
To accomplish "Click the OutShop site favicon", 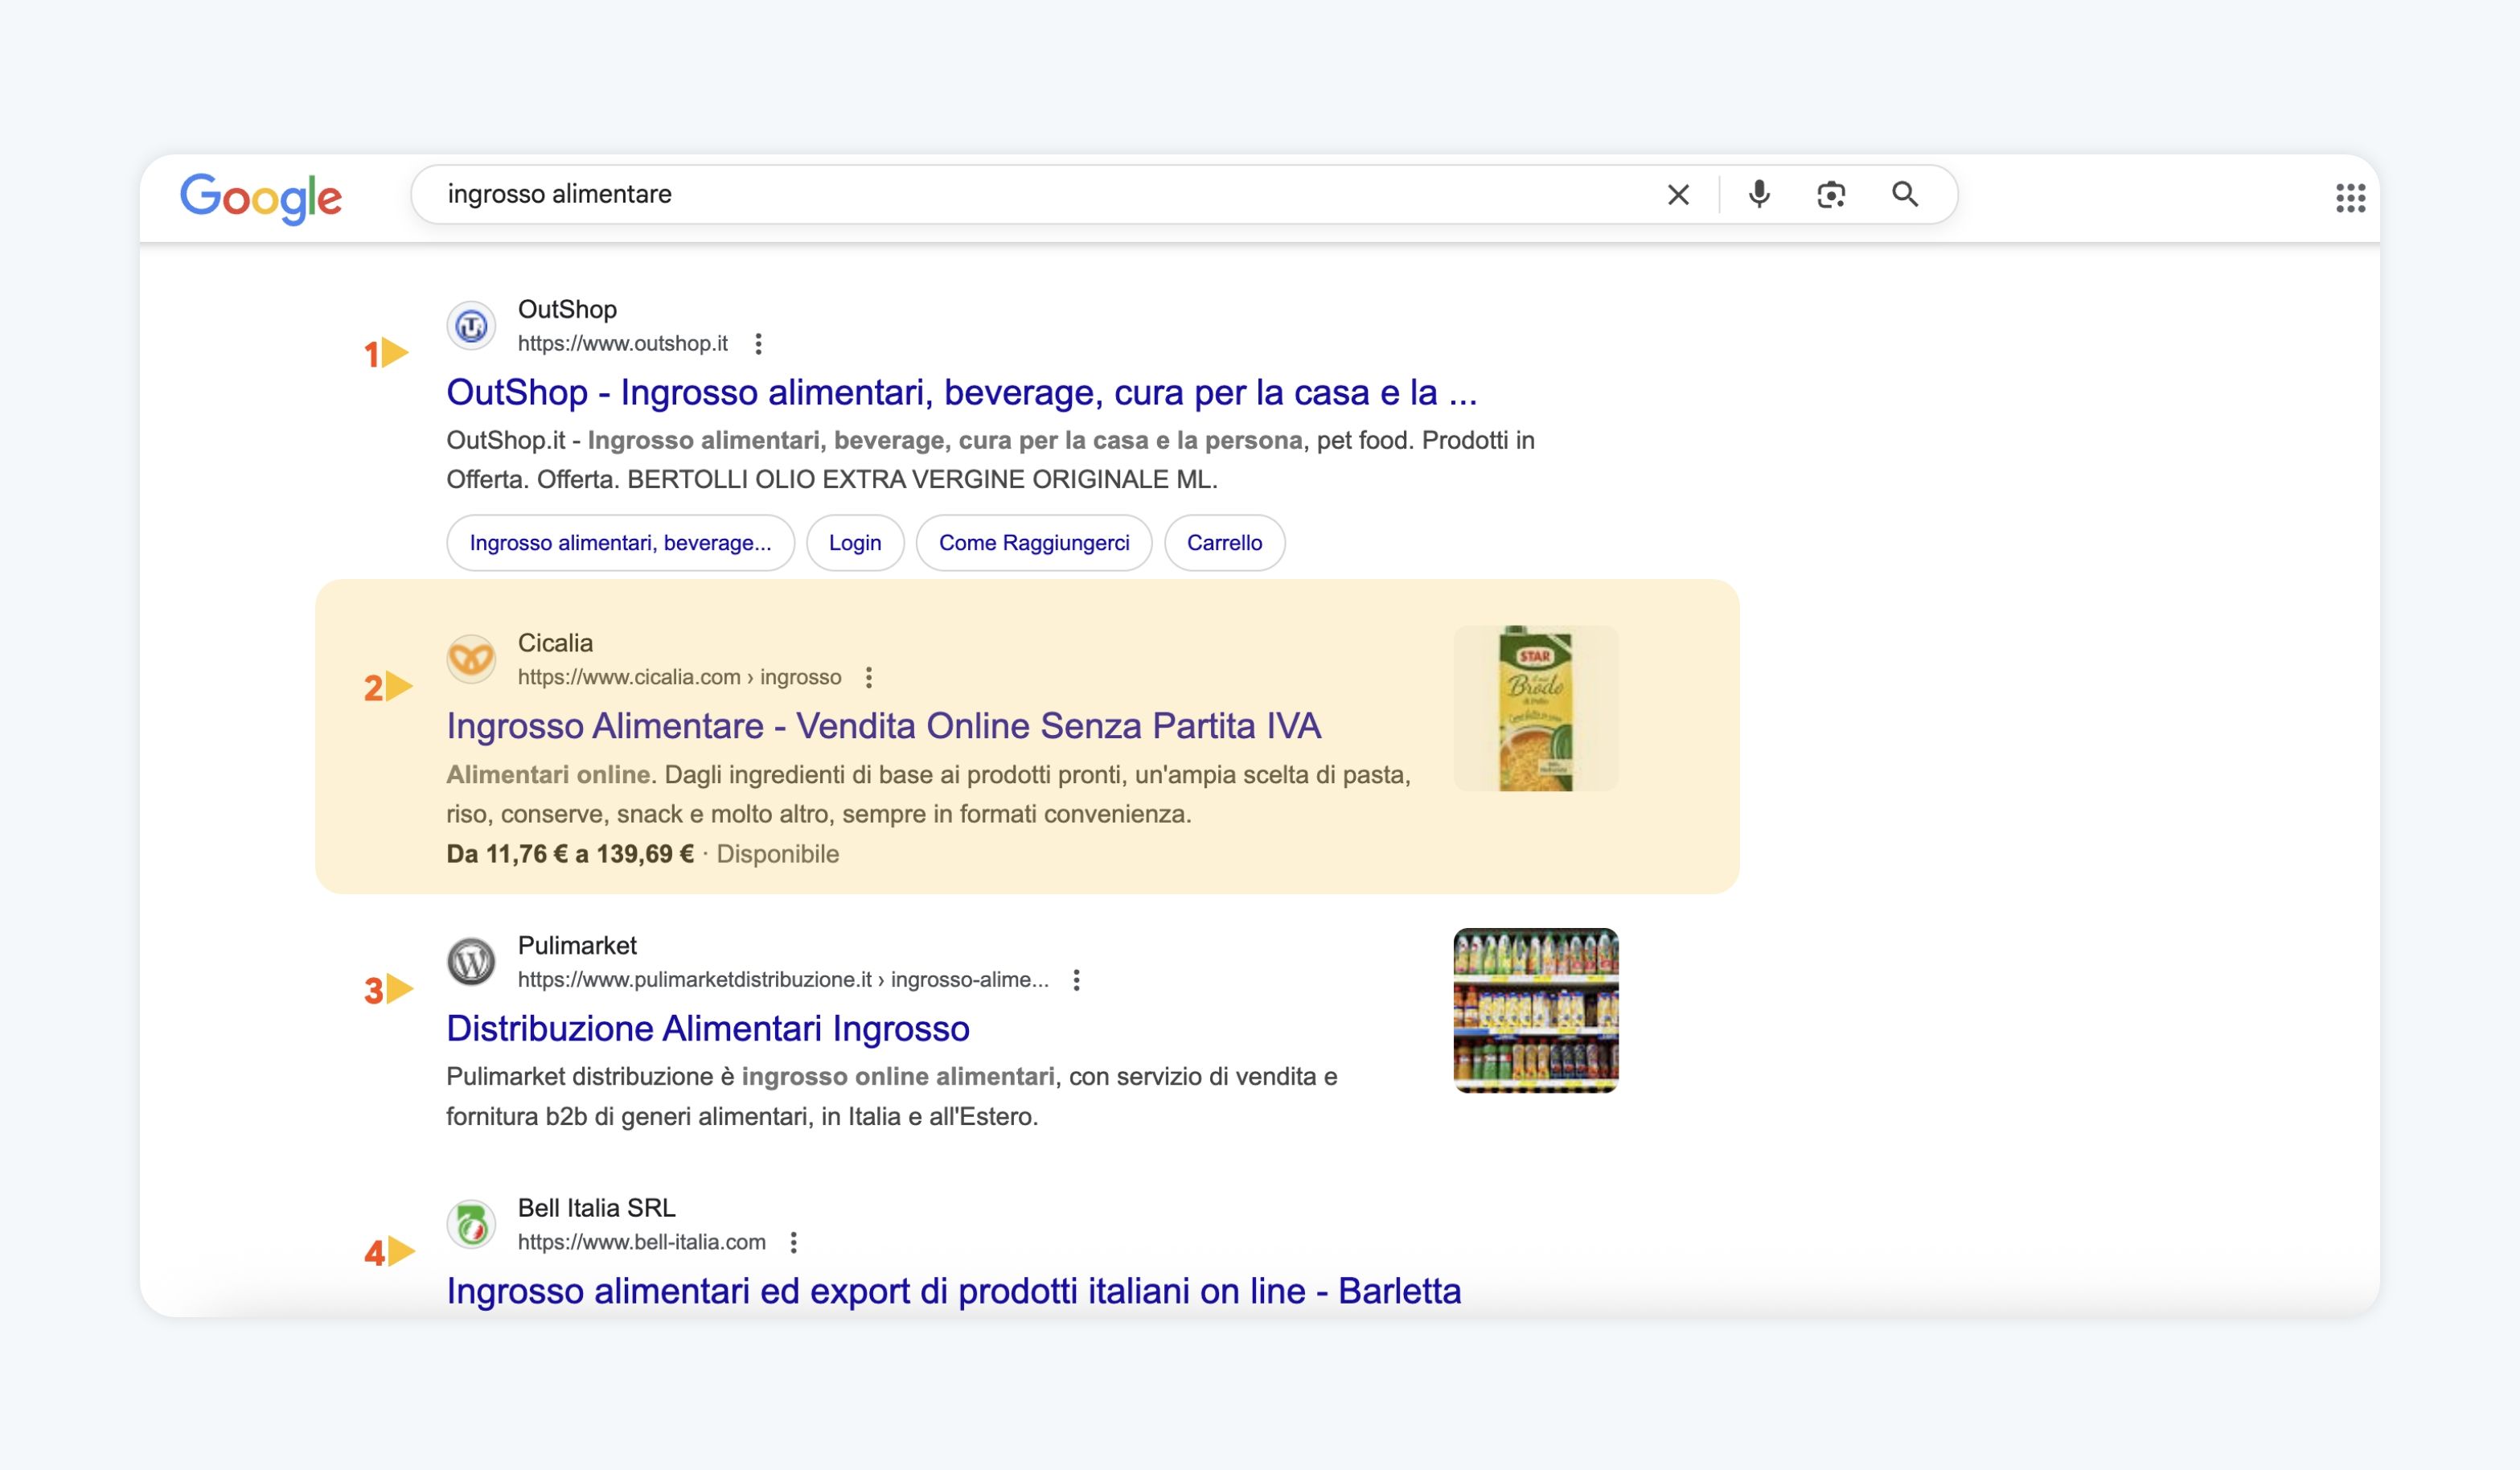I will tap(471, 326).
